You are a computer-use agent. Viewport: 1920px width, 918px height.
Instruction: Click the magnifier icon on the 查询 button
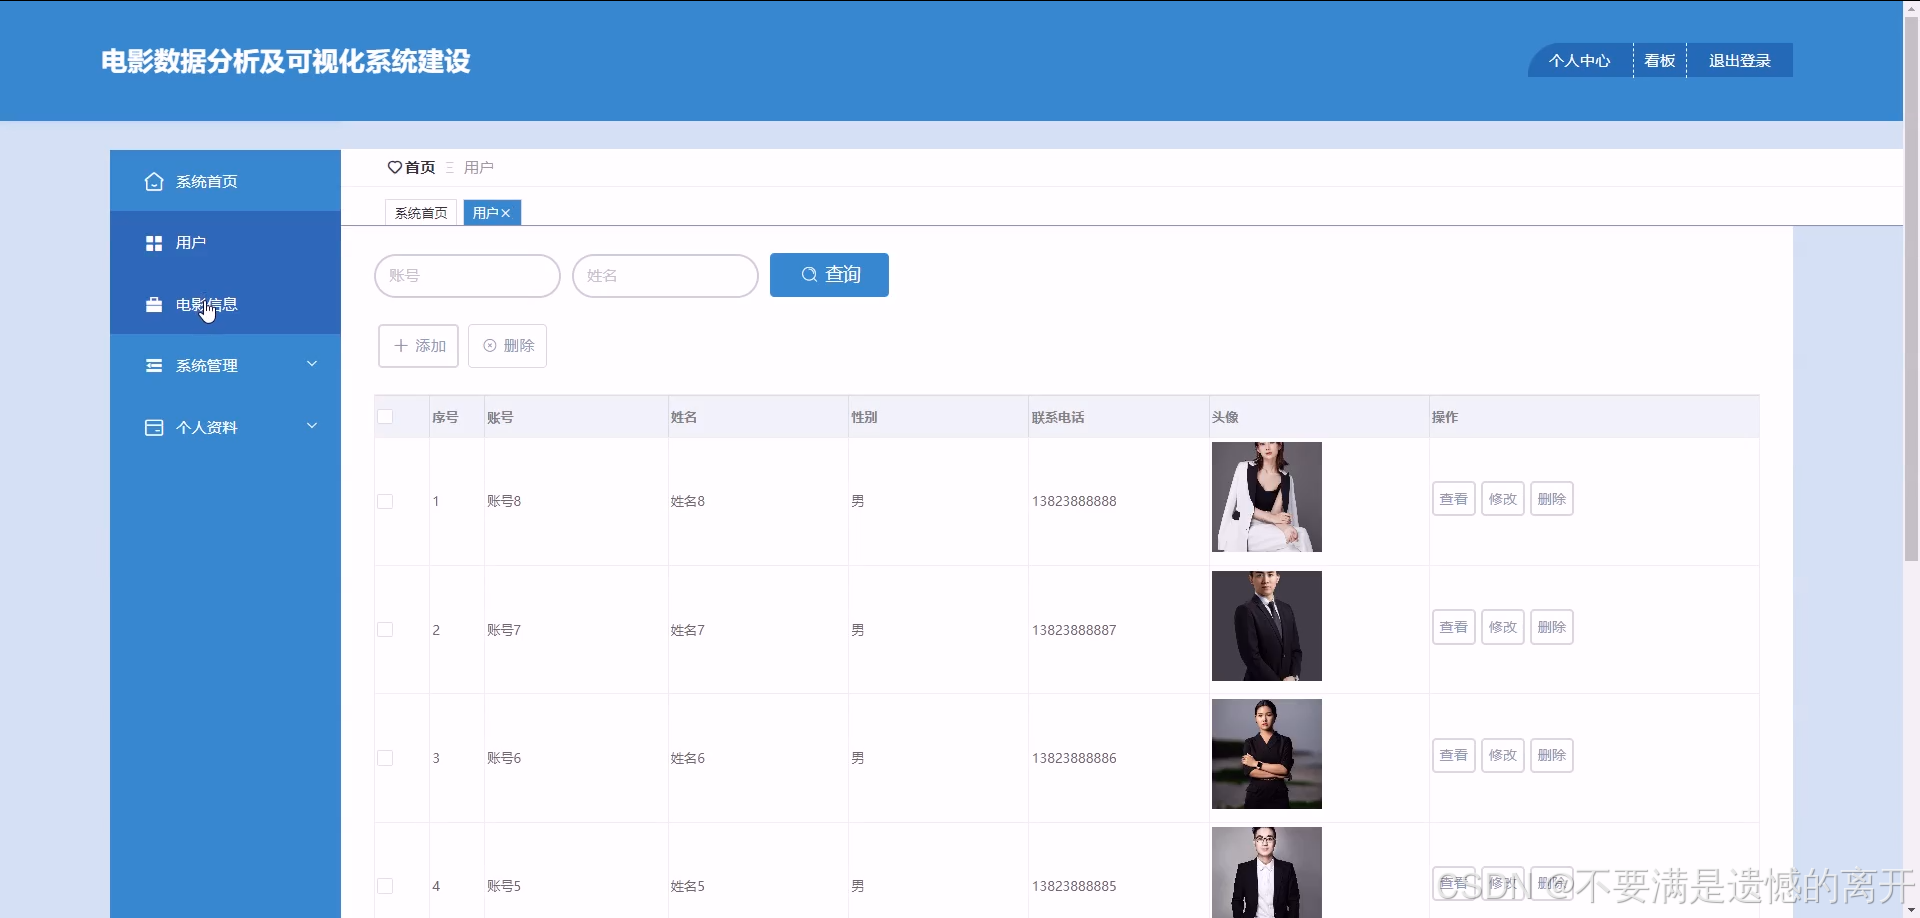click(809, 274)
